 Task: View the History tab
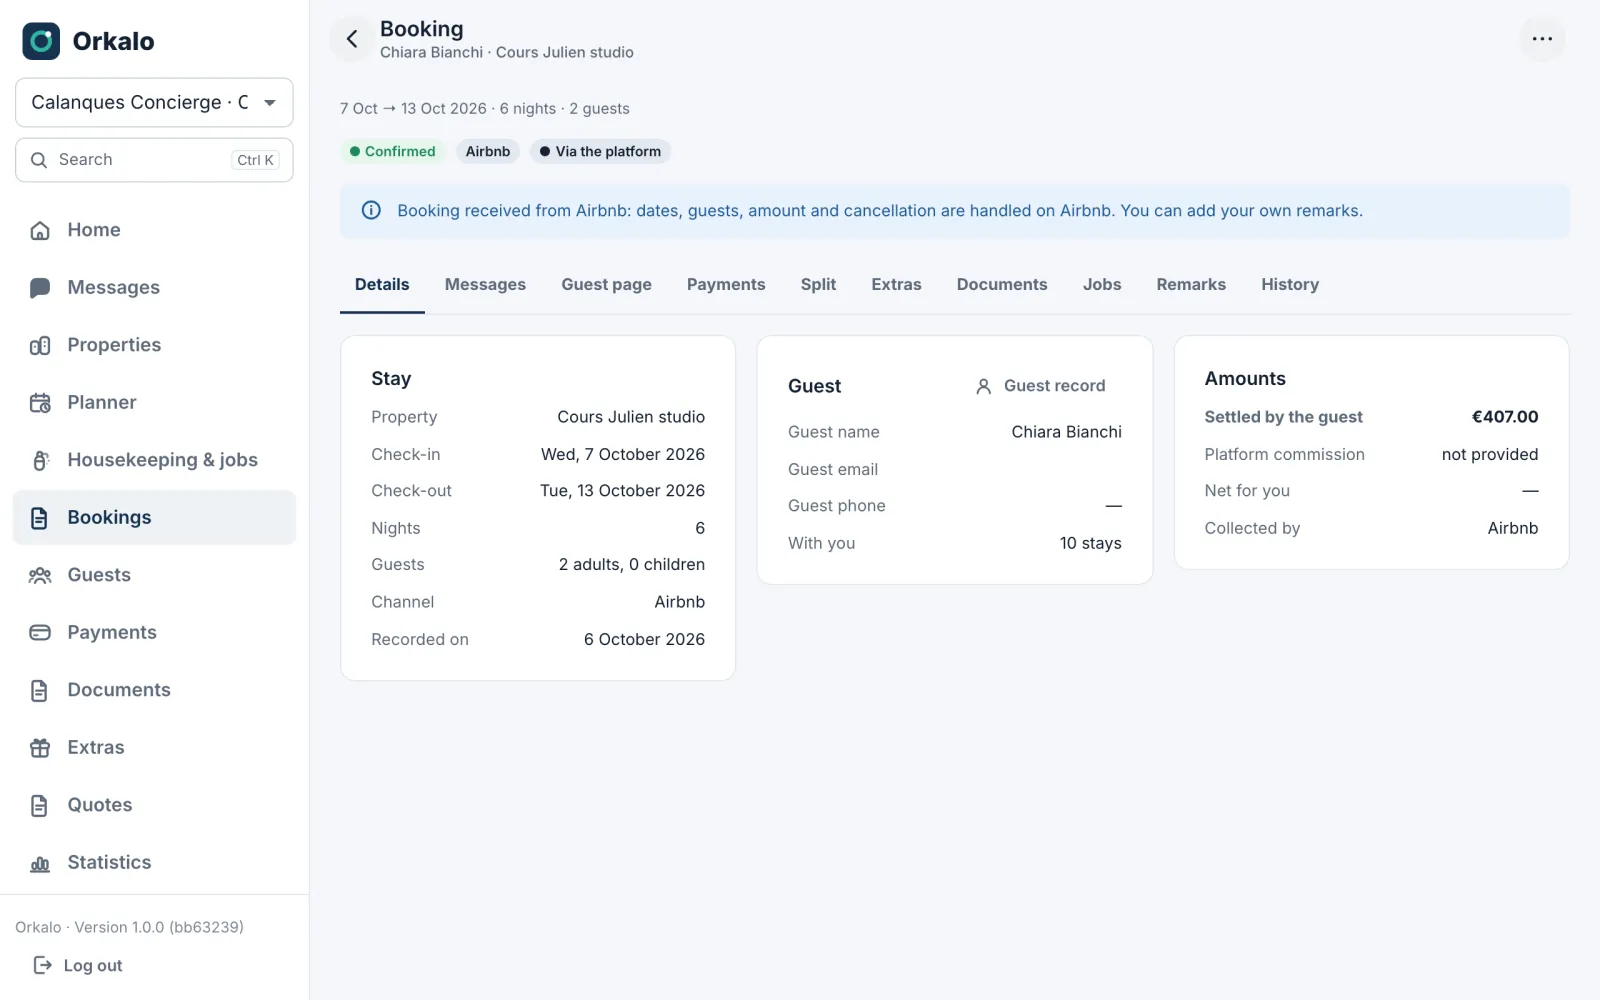tap(1290, 285)
